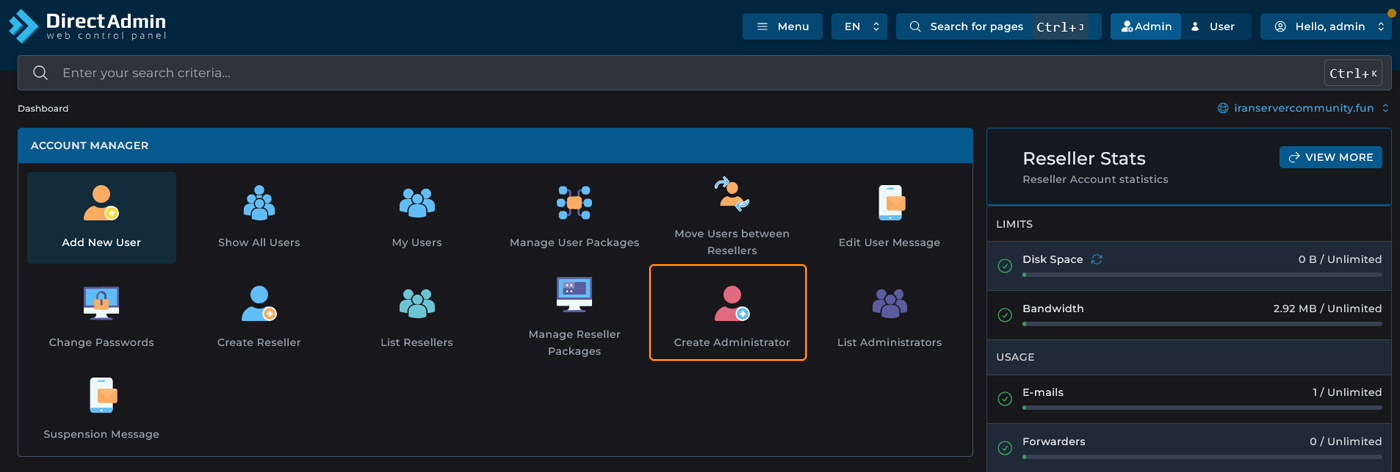Click the Dashboard breadcrumb

tap(43, 108)
